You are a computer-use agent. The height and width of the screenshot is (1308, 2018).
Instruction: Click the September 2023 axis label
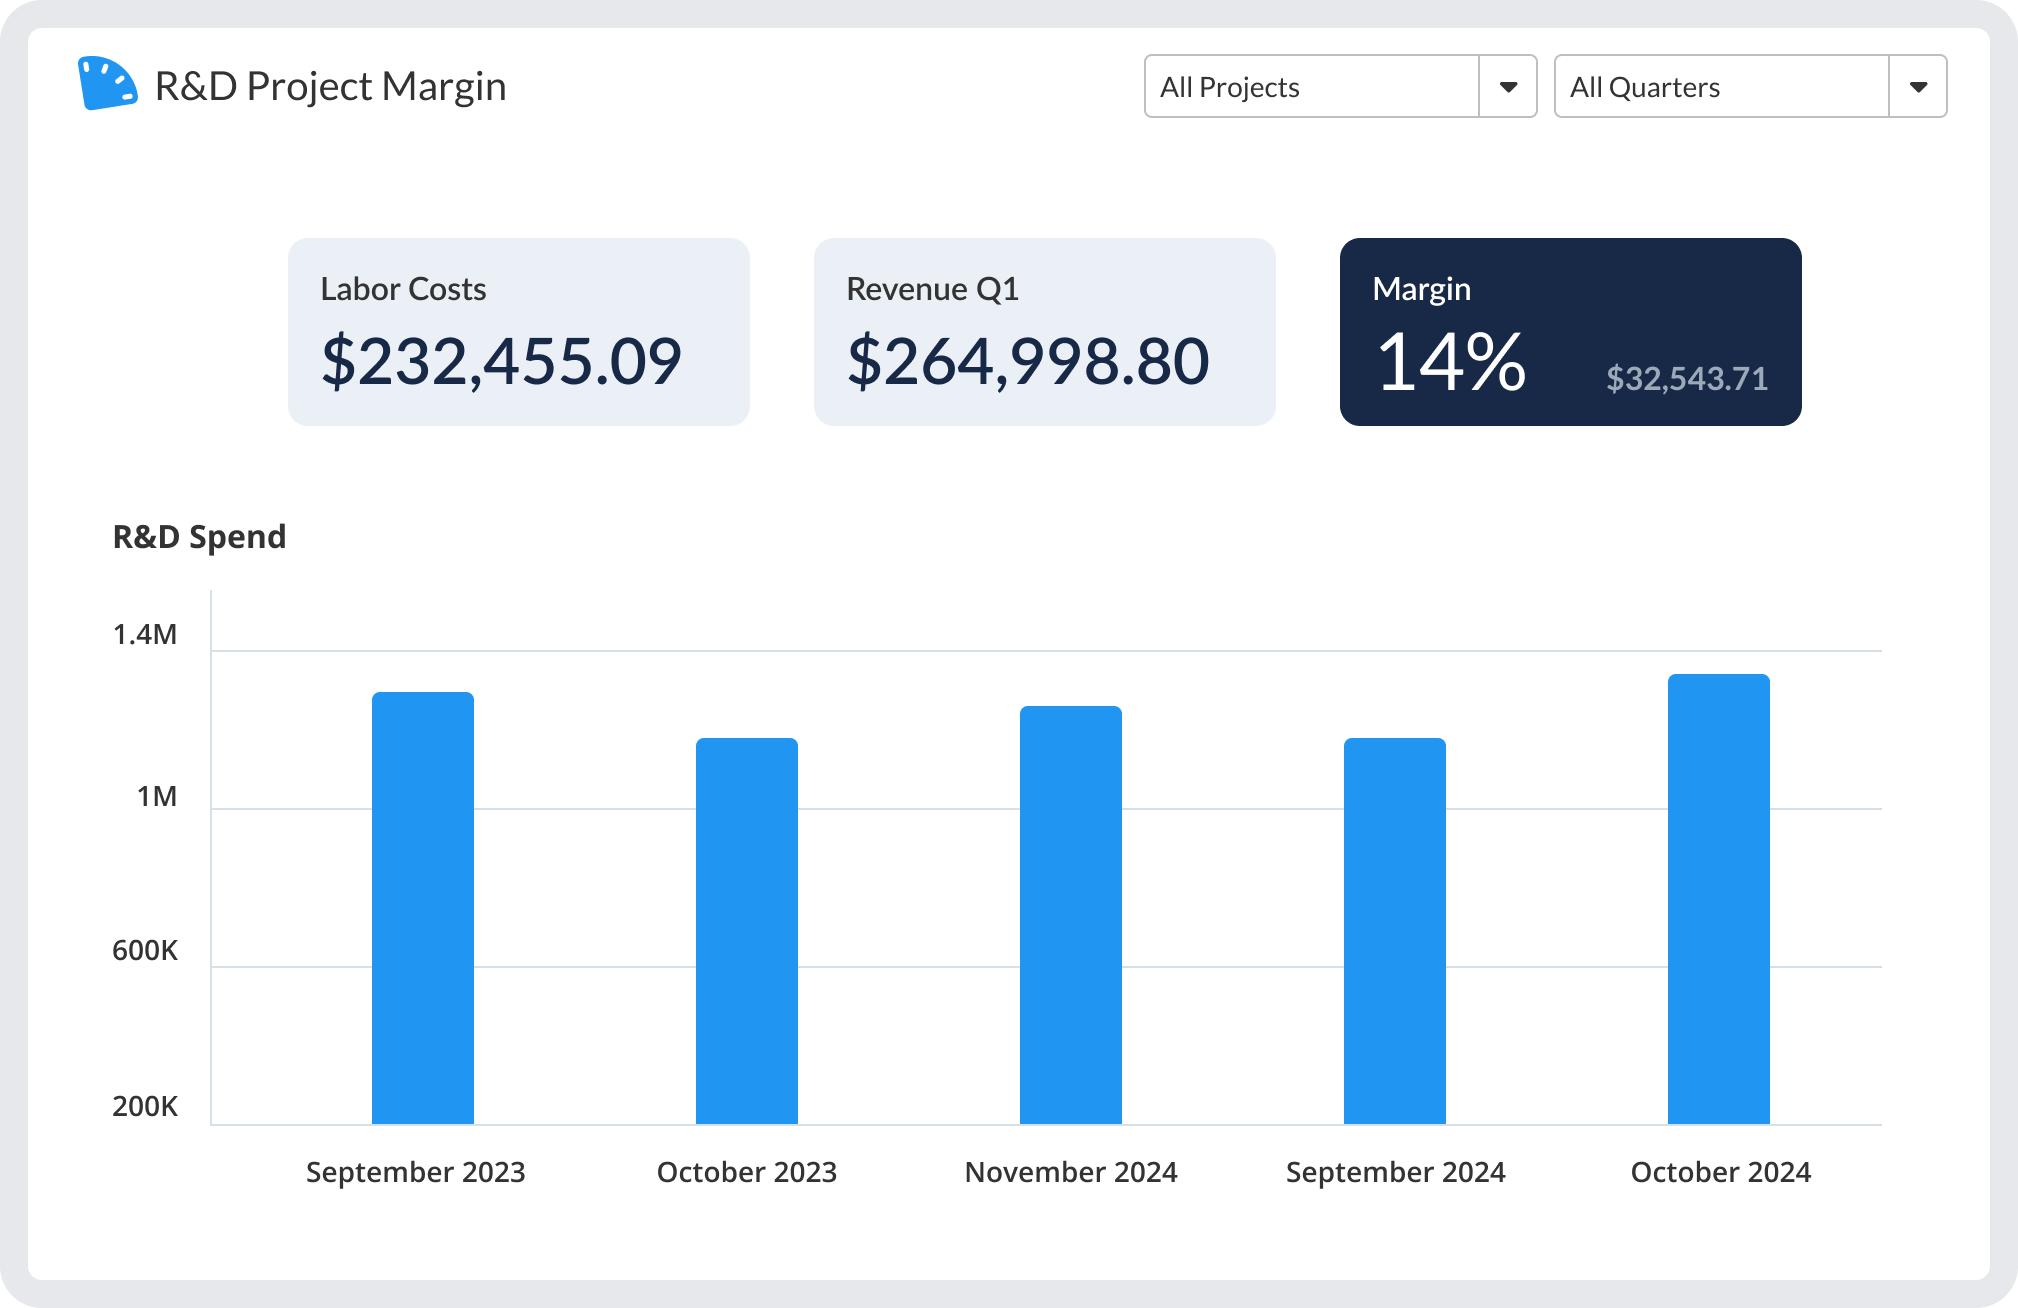415,1172
